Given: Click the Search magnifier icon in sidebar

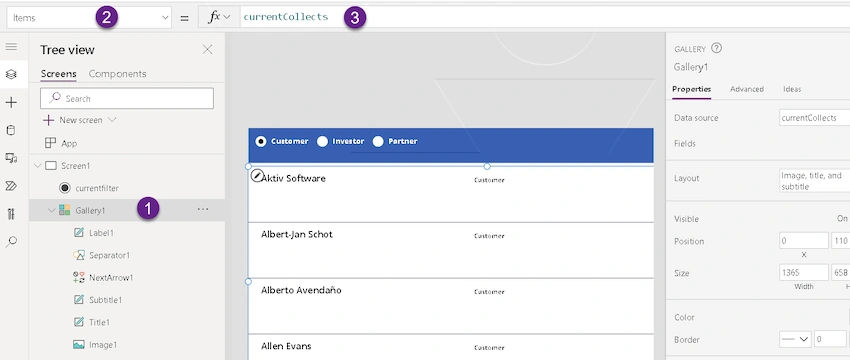Looking at the screenshot, I should click(x=11, y=241).
